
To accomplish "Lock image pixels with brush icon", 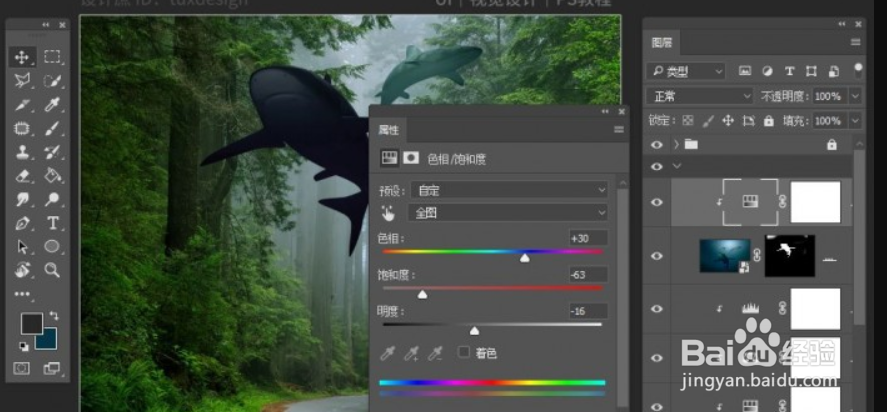I will point(708,121).
